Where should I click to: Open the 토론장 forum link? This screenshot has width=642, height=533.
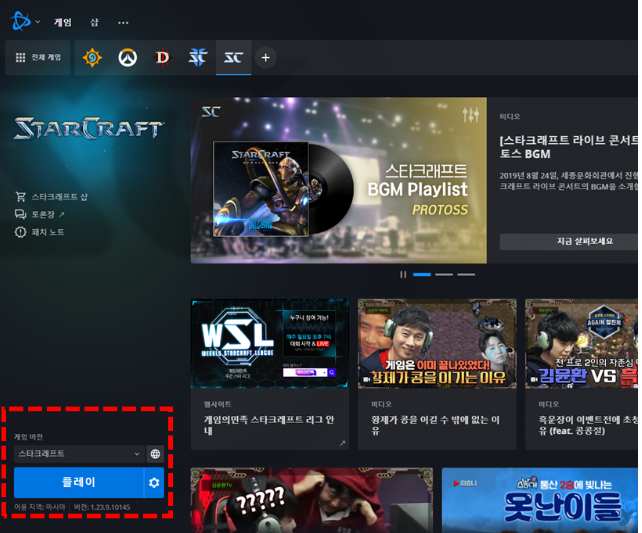(x=48, y=214)
